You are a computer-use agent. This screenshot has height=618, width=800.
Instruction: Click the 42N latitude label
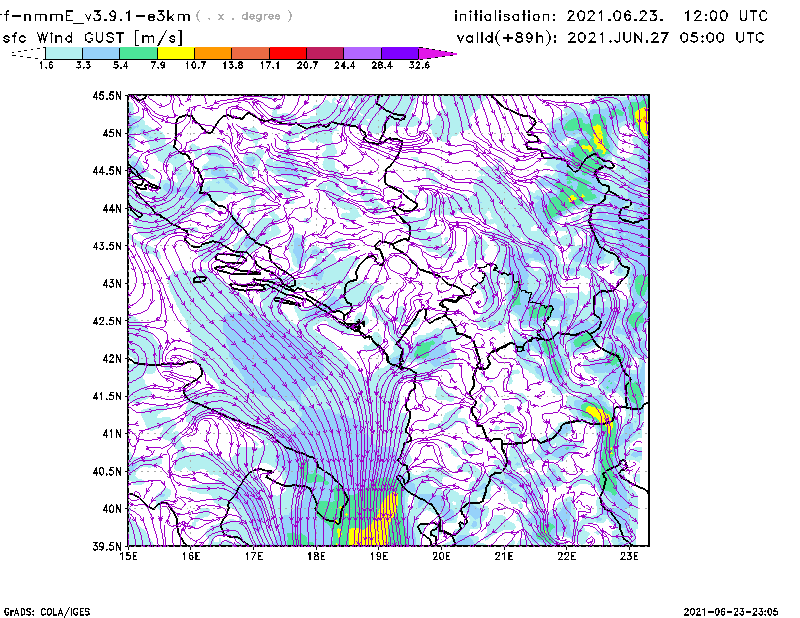[x=112, y=359]
